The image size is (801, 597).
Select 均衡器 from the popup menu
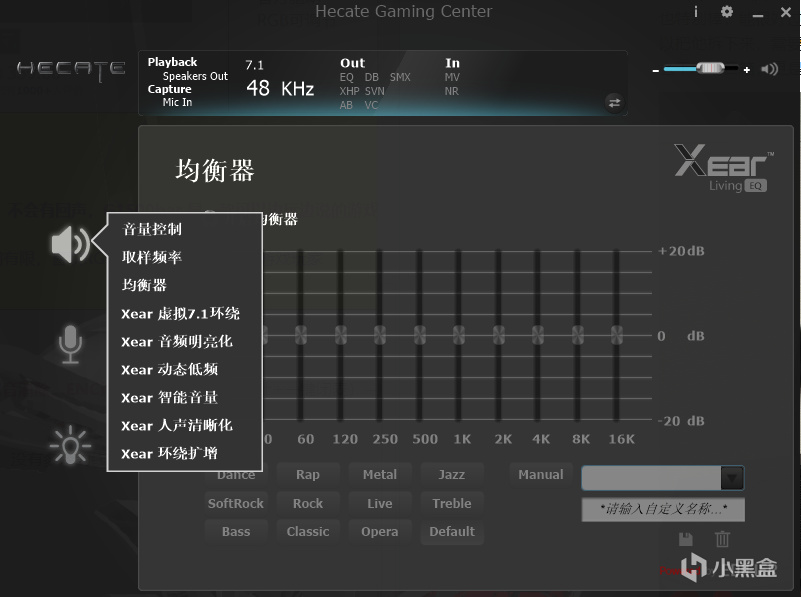(x=144, y=285)
